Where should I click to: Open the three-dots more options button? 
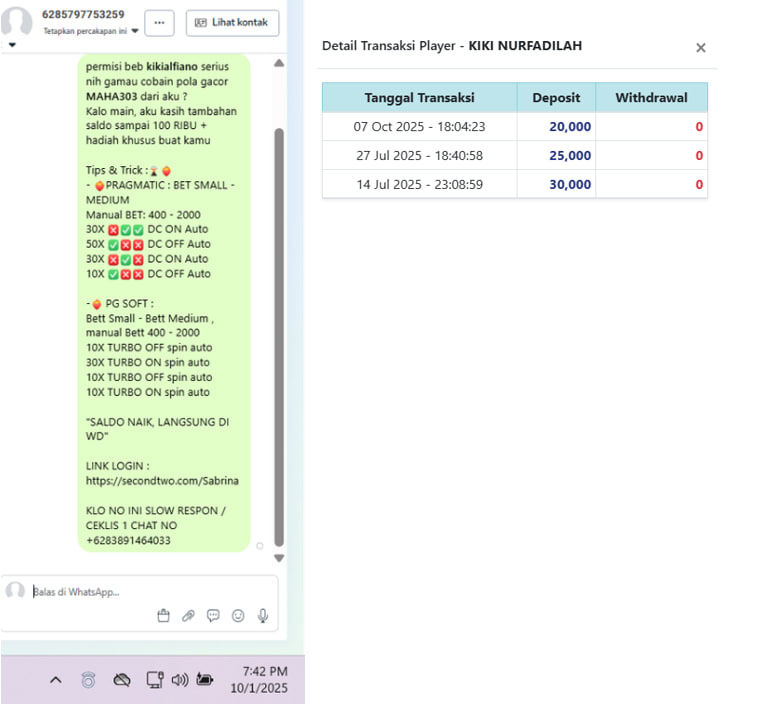(159, 23)
